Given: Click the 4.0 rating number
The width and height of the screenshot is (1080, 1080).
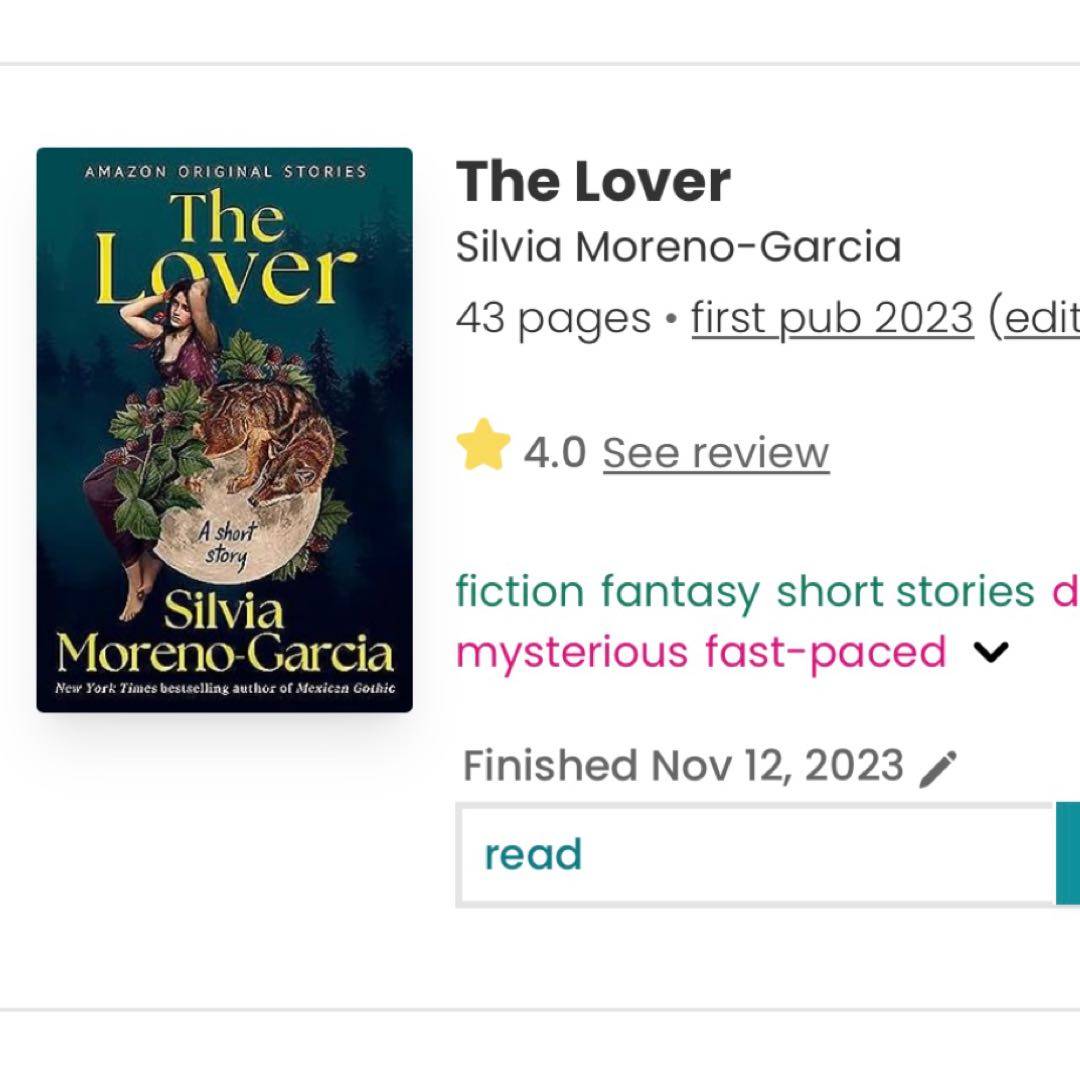Looking at the screenshot, I should point(554,453).
